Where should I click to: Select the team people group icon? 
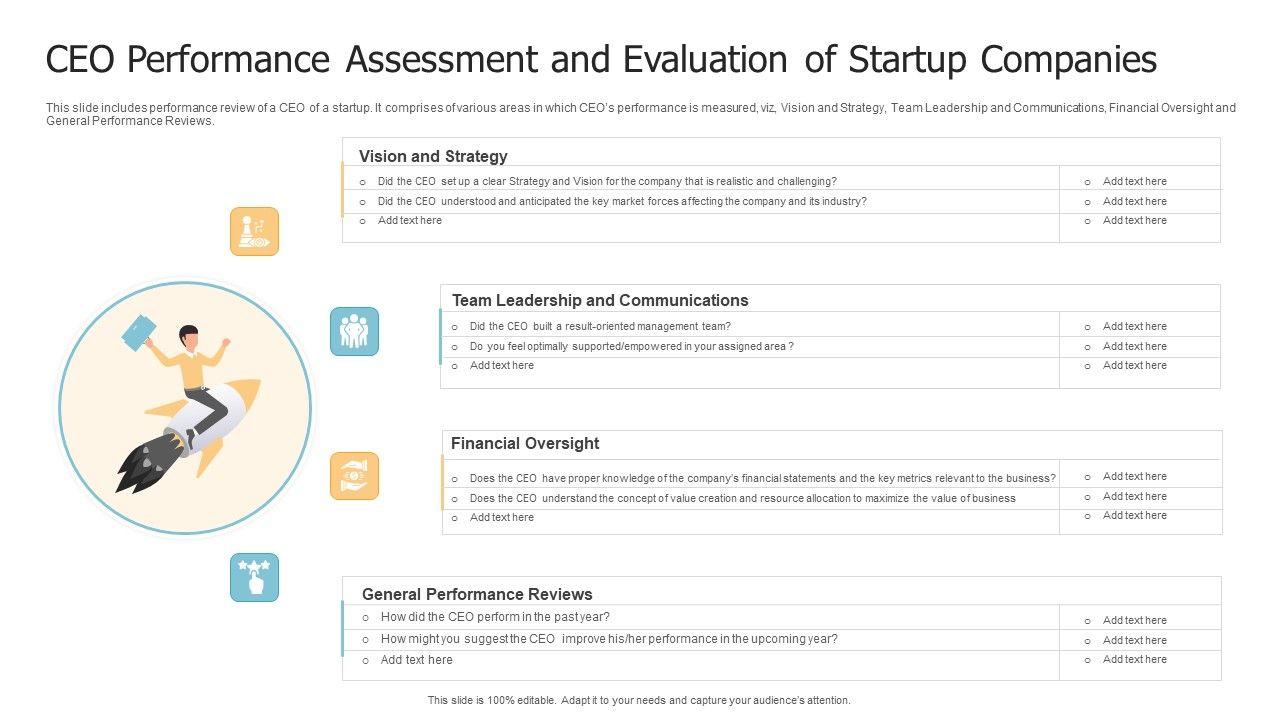click(354, 332)
